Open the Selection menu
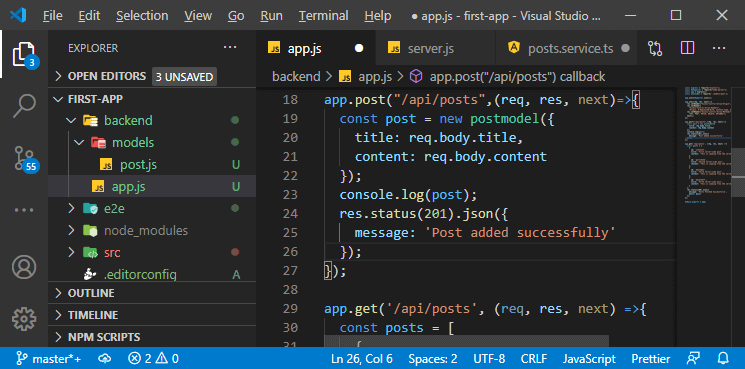 pos(142,16)
